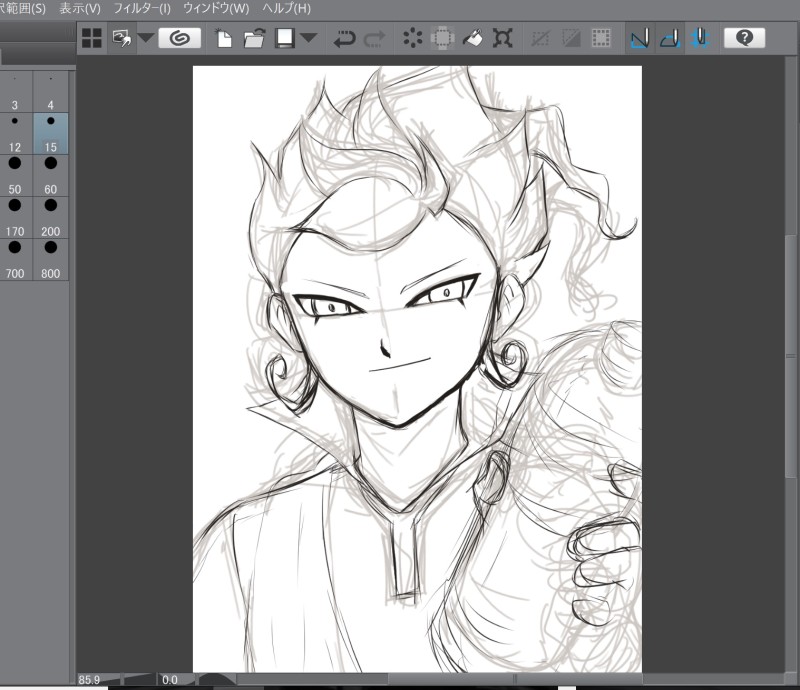Click the Scale/Rotate transform icon
The width and height of the screenshot is (800, 690).
[503, 38]
